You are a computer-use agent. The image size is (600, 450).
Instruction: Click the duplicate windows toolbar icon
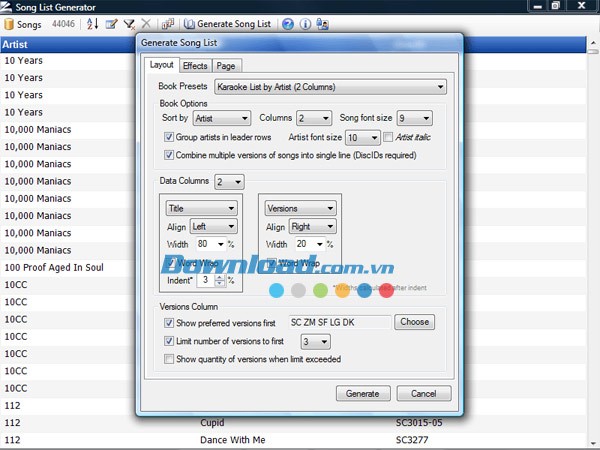pyautogui.click(x=167, y=23)
